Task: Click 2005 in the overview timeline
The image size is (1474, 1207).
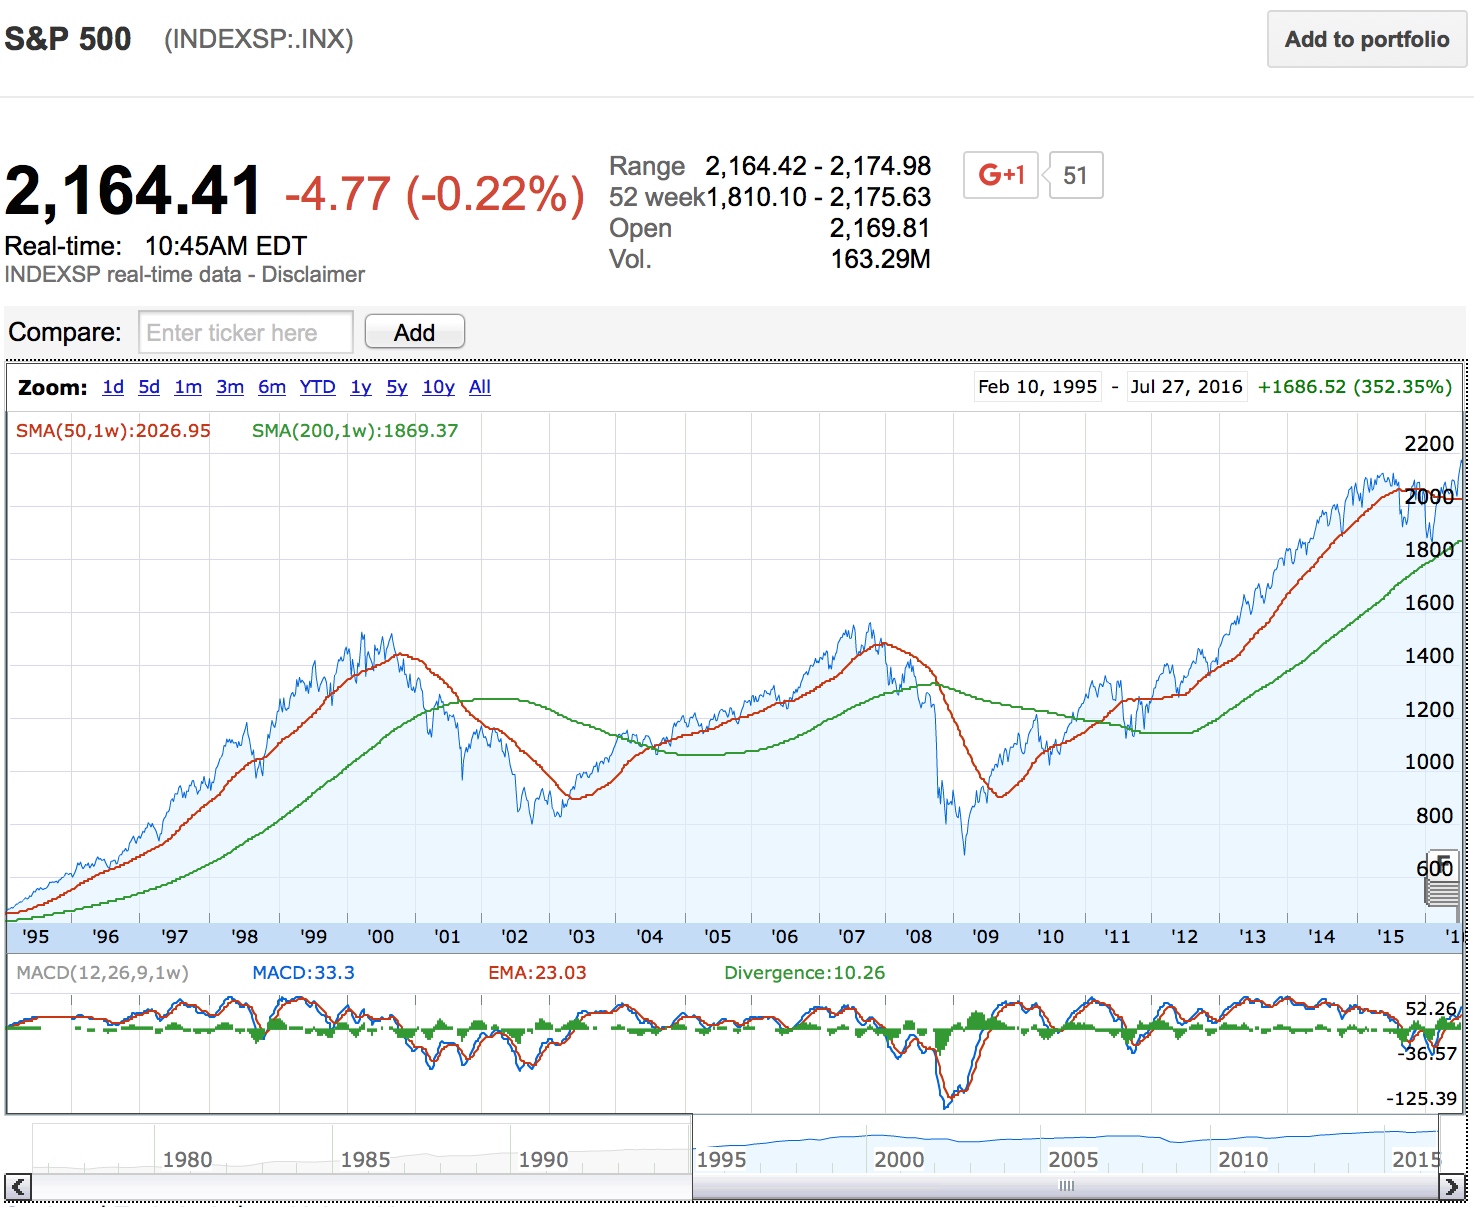Action: (1073, 1159)
